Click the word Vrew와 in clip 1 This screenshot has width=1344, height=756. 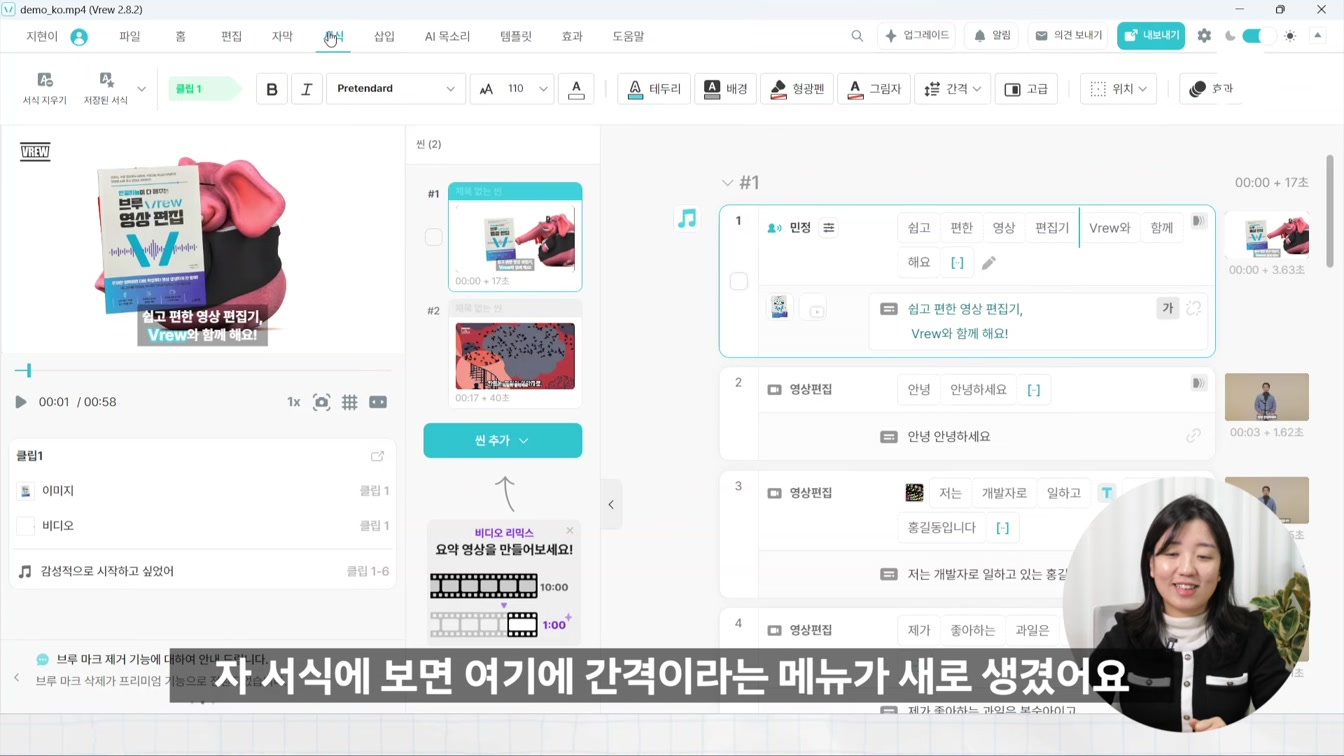(1110, 228)
